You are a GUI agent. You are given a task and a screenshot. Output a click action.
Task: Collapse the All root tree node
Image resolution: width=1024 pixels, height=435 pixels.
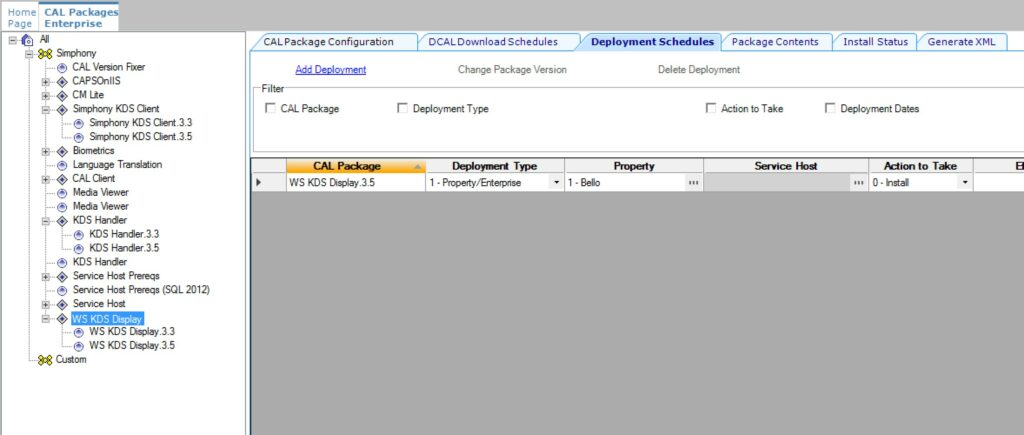(13, 40)
